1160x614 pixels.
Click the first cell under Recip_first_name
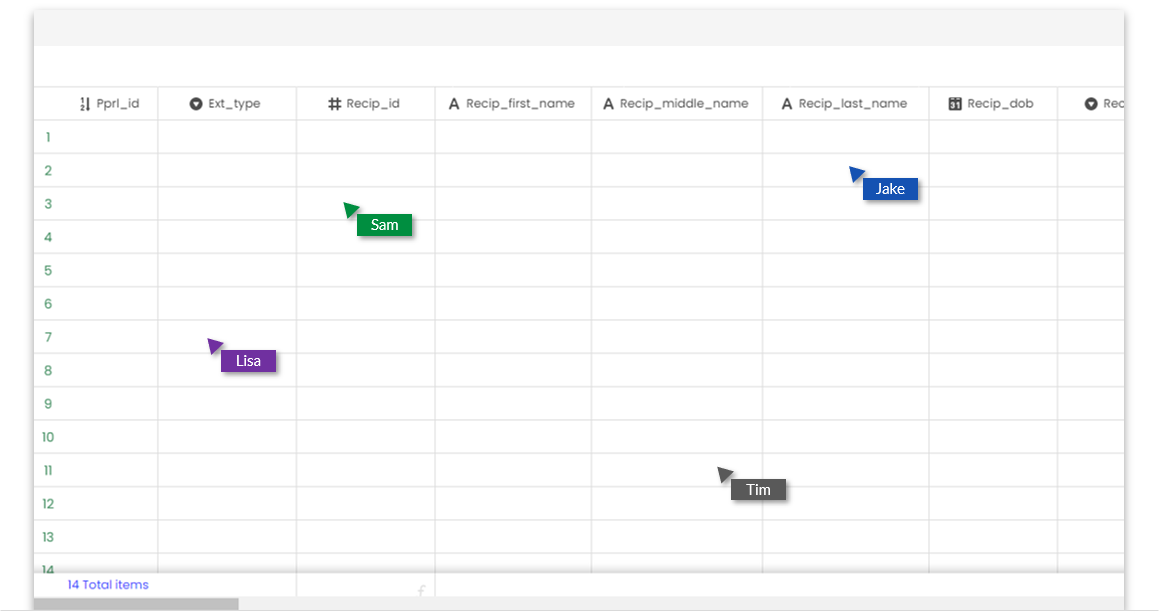[512, 136]
